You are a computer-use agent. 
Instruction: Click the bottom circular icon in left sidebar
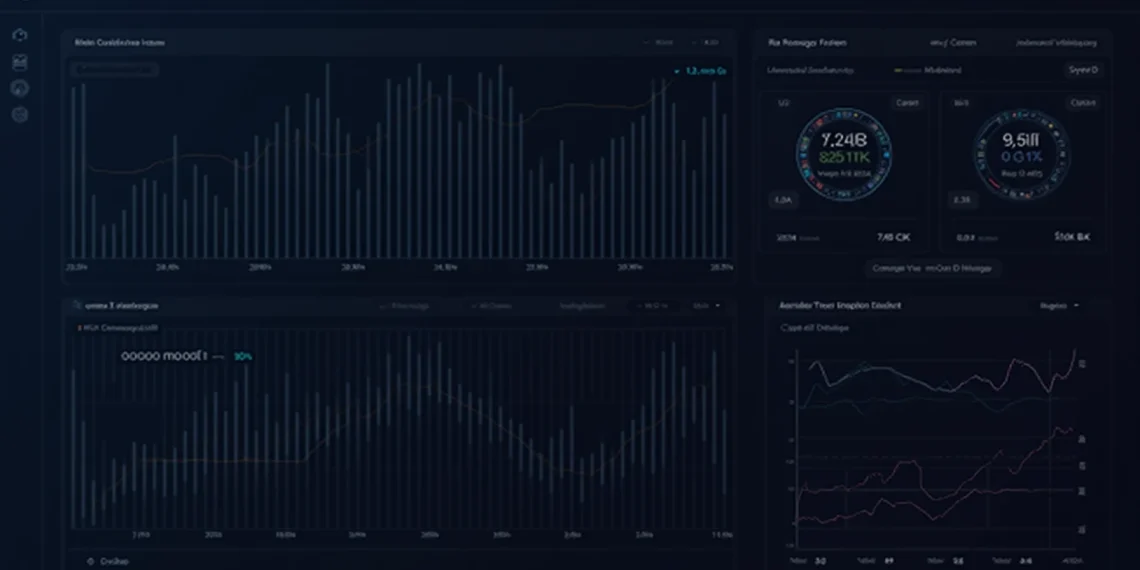pyautogui.click(x=20, y=115)
